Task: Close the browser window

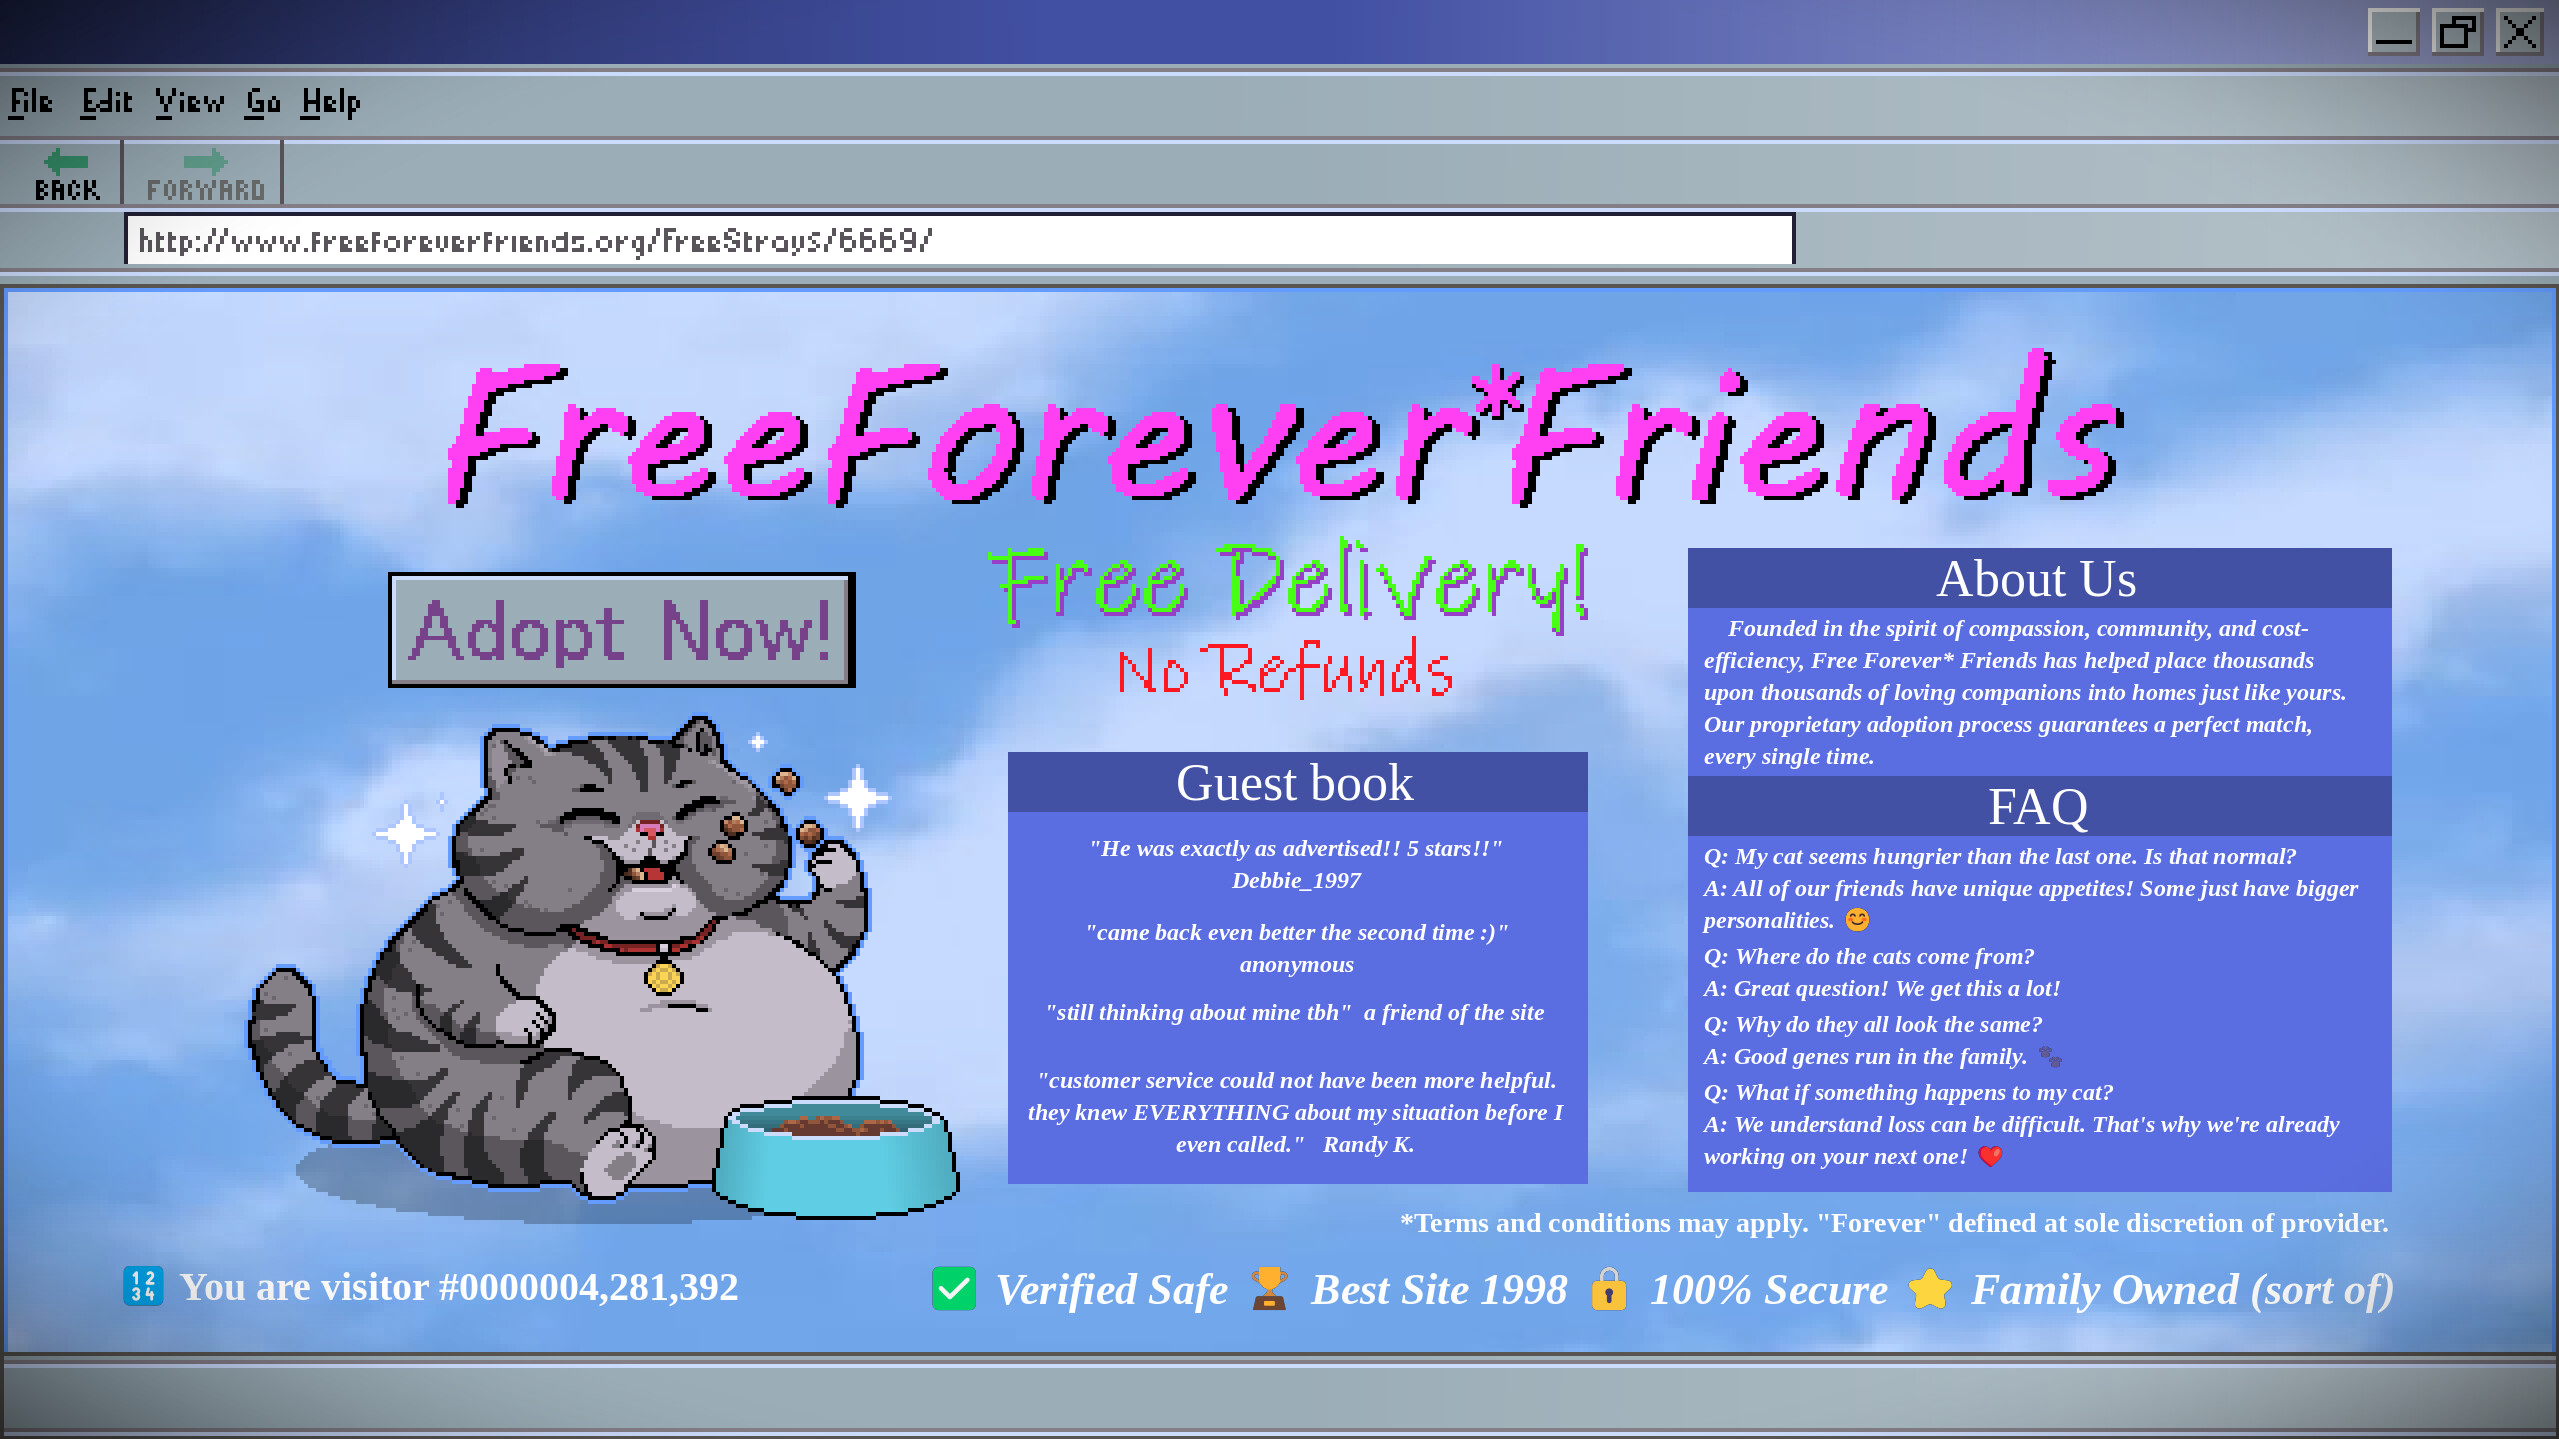Action: click(x=2520, y=31)
